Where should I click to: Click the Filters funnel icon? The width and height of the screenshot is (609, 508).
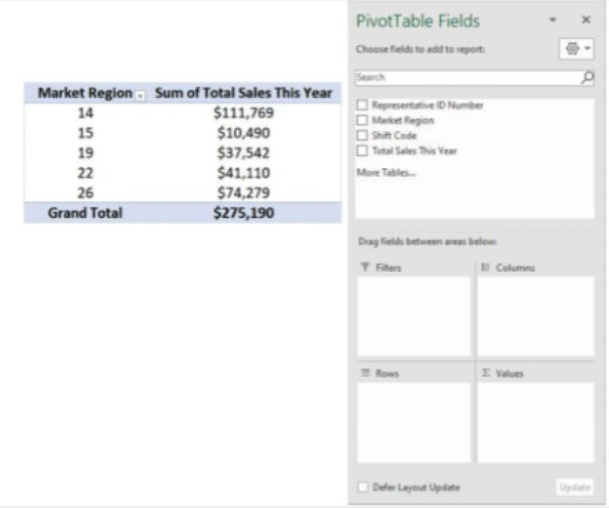[364, 268]
